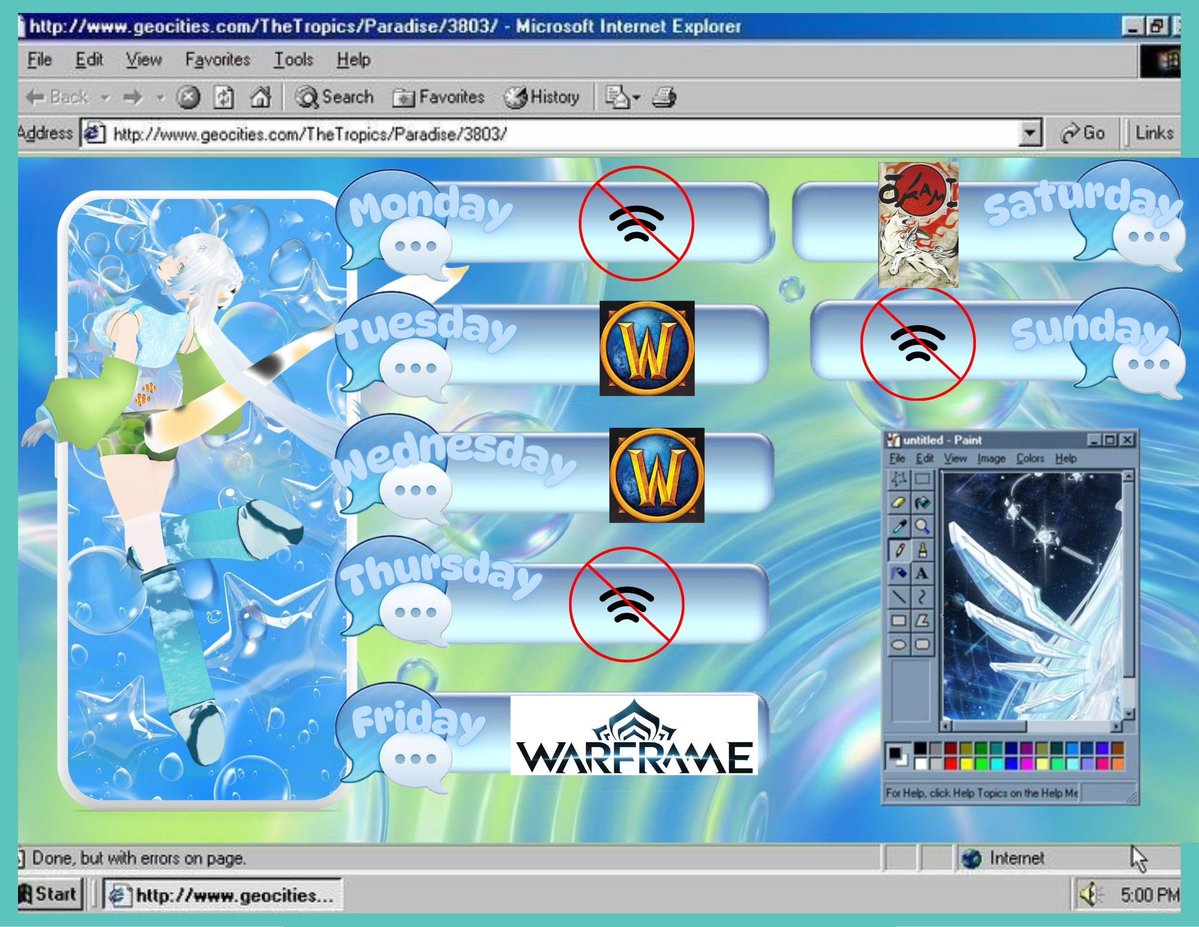Open the Windows Start button
Screen dimensions: 1199x927
coord(49,893)
